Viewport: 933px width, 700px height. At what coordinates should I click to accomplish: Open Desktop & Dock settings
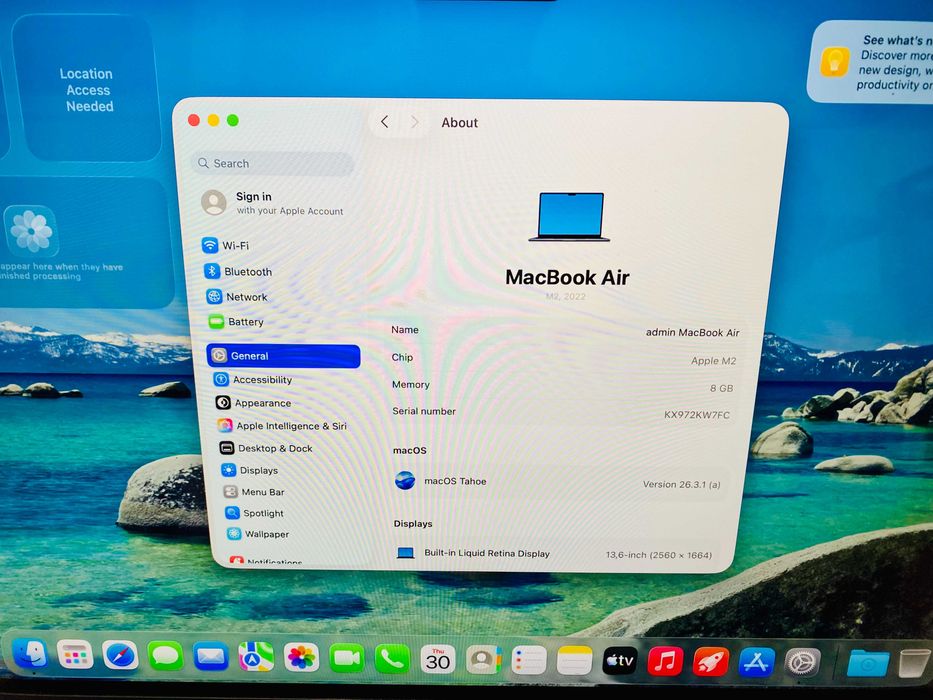pos(266,448)
